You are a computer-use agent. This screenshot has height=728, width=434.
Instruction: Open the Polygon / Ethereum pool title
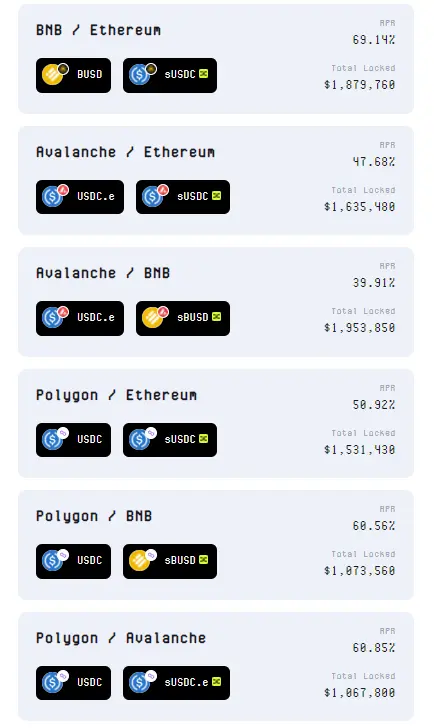[117, 395]
